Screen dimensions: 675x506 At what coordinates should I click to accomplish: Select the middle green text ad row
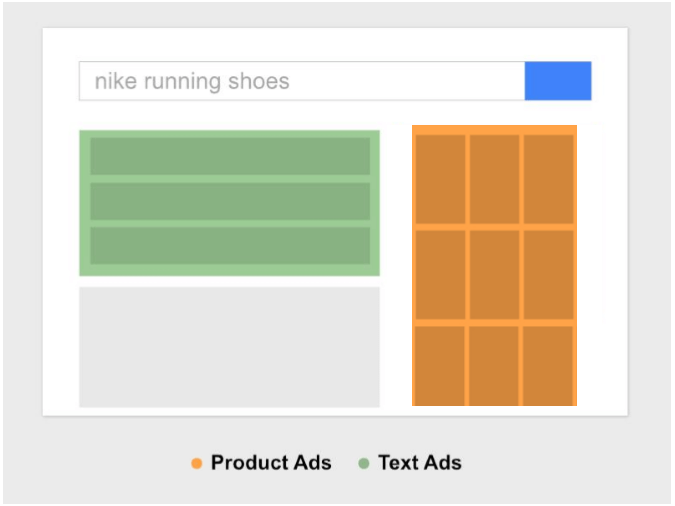tap(230, 201)
